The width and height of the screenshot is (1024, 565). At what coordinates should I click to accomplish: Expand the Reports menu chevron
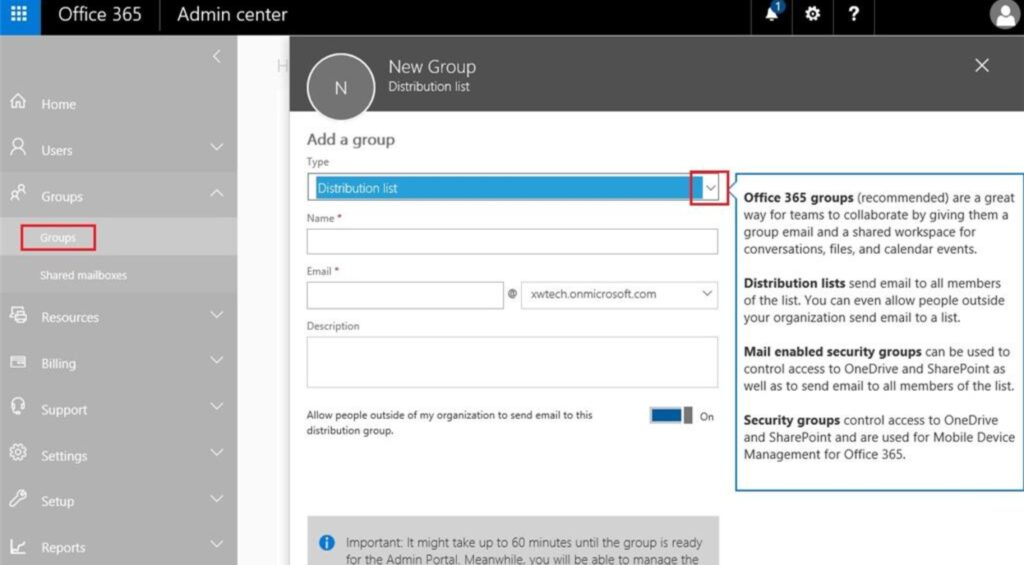click(x=217, y=545)
